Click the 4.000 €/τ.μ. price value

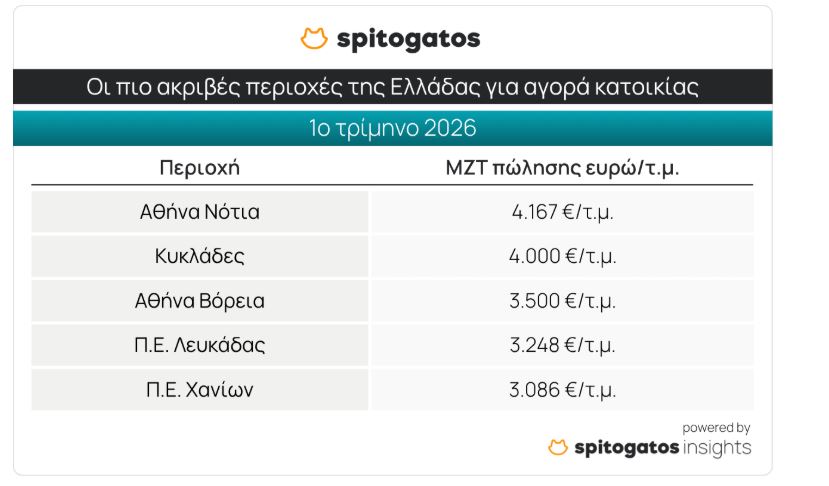click(562, 256)
